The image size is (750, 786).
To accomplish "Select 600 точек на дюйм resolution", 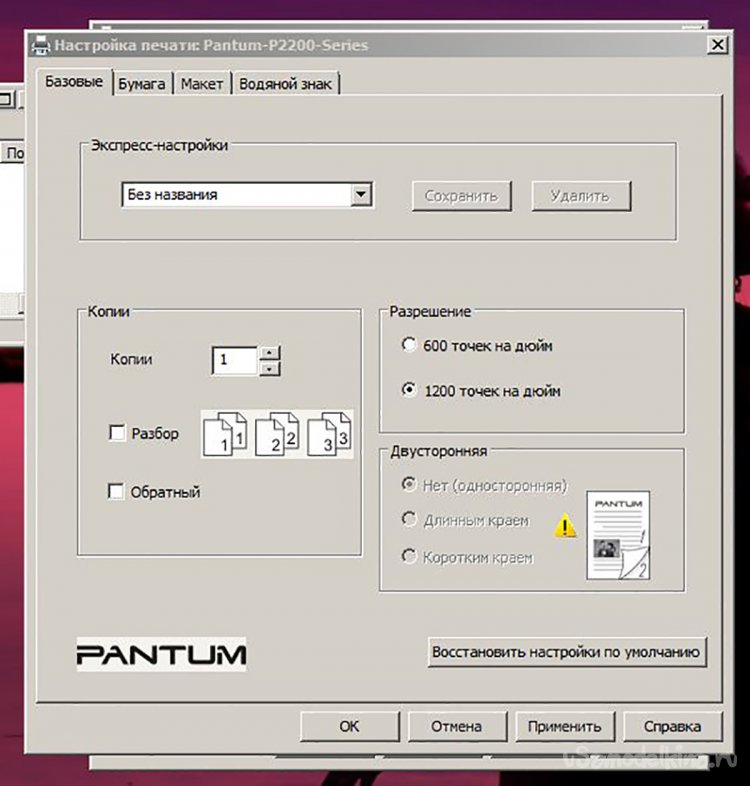I will coord(408,346).
